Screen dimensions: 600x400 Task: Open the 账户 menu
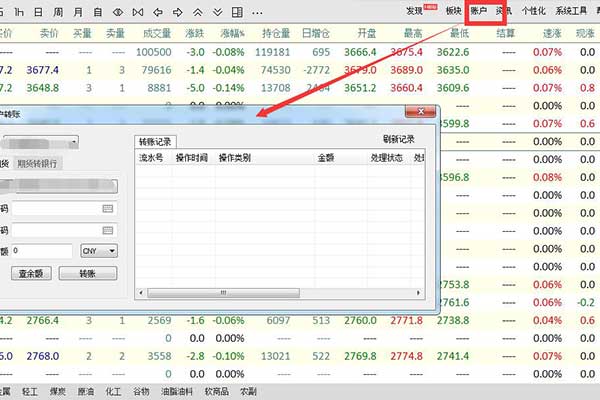click(478, 11)
